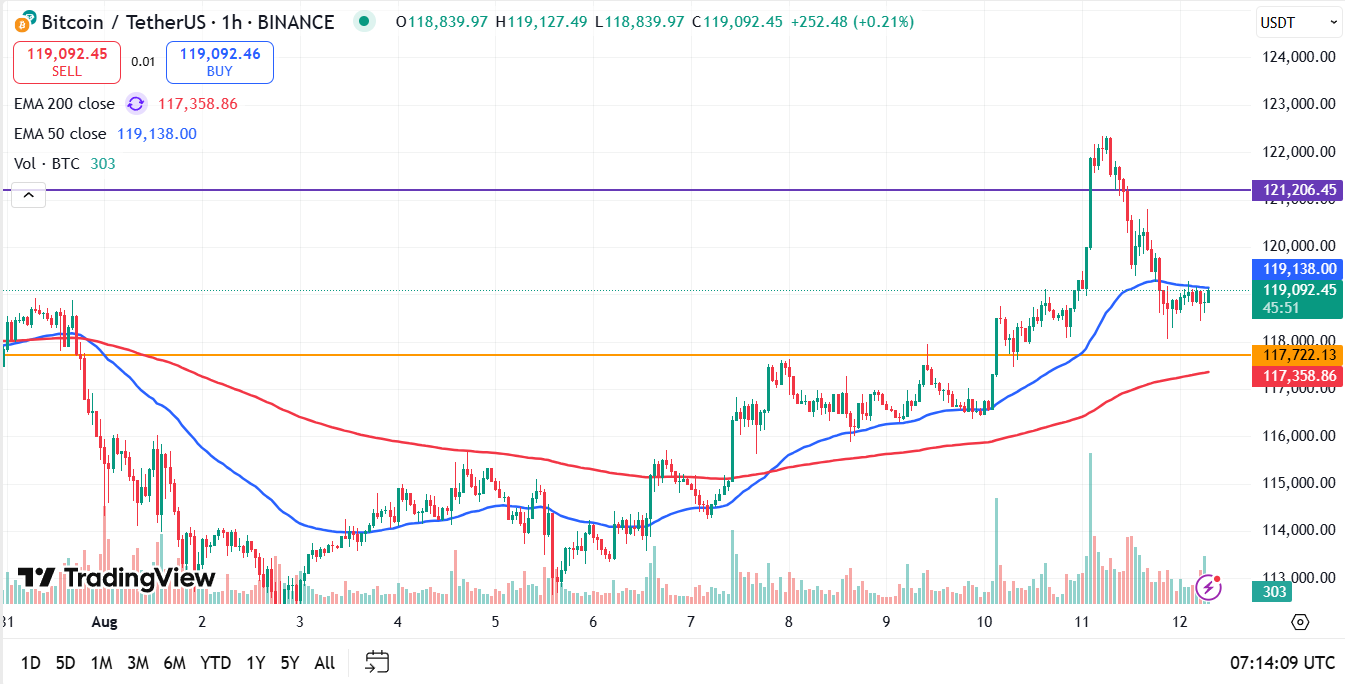The image size is (1345, 684).
Task: Select the 5D time range
Action: (x=65, y=662)
